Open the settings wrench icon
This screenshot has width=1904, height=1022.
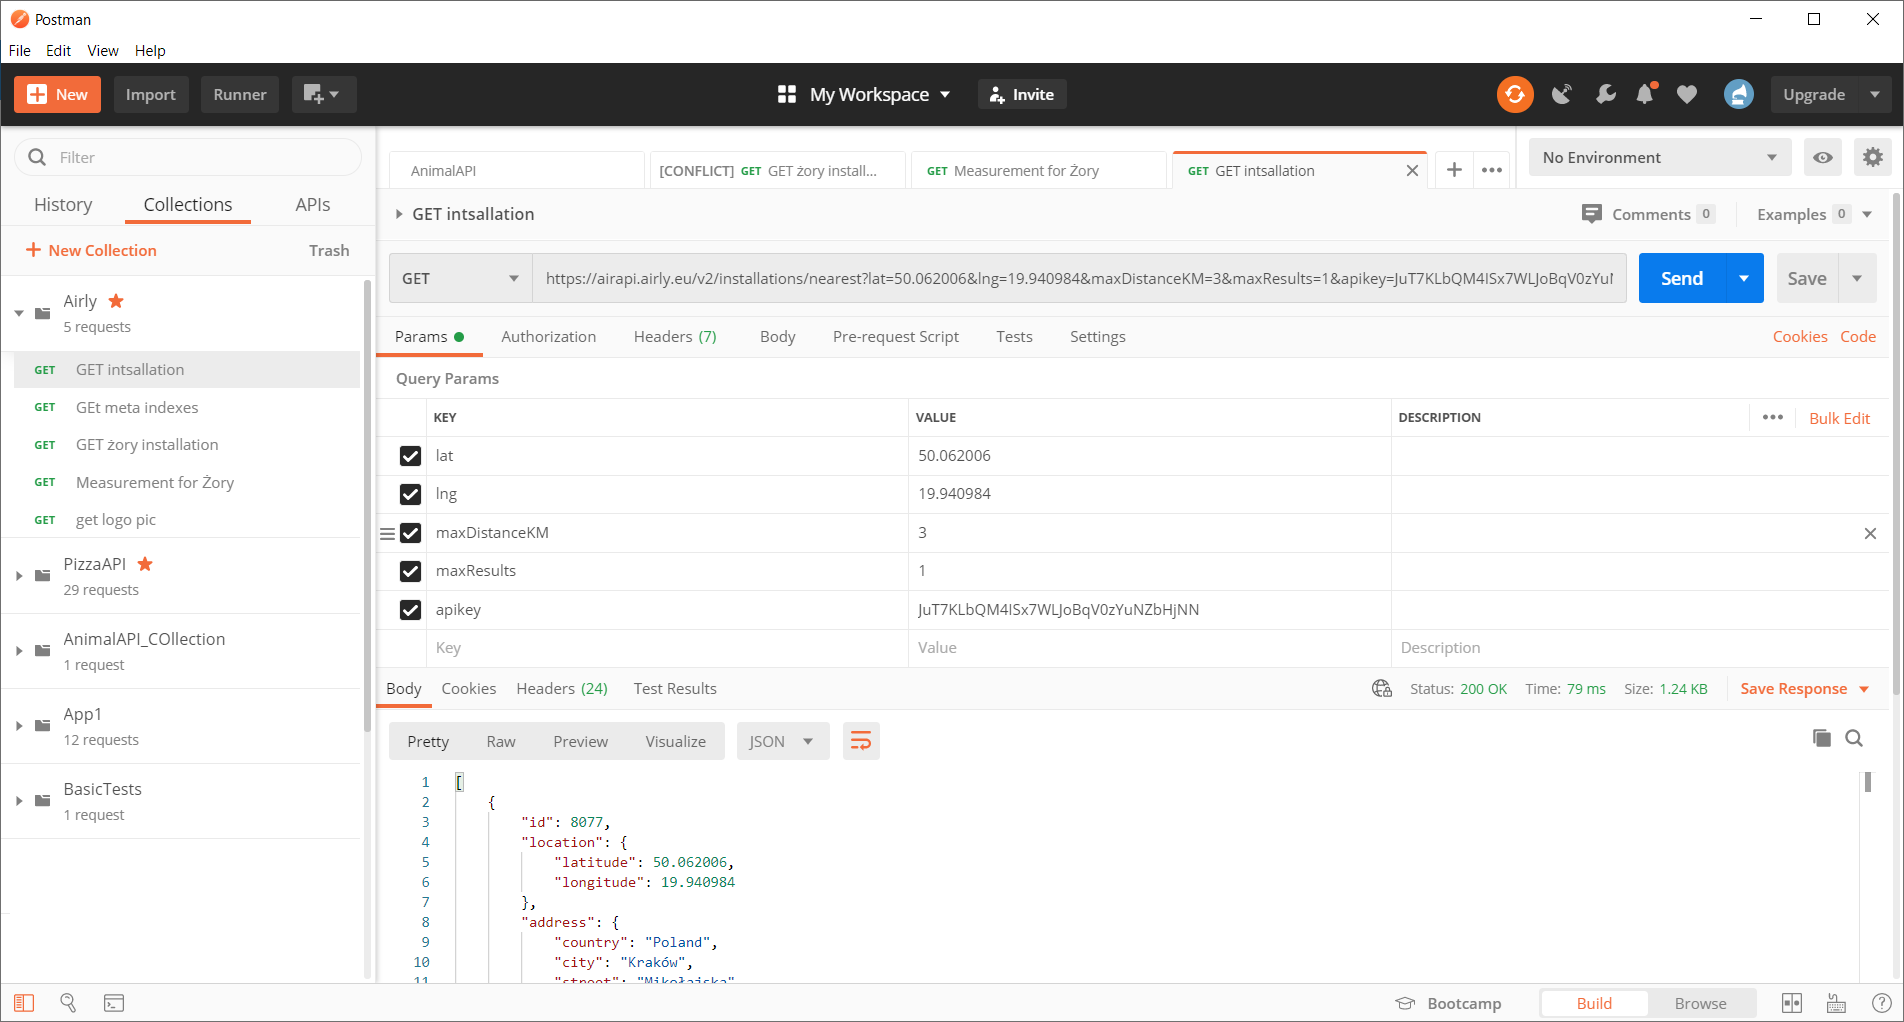pos(1605,94)
